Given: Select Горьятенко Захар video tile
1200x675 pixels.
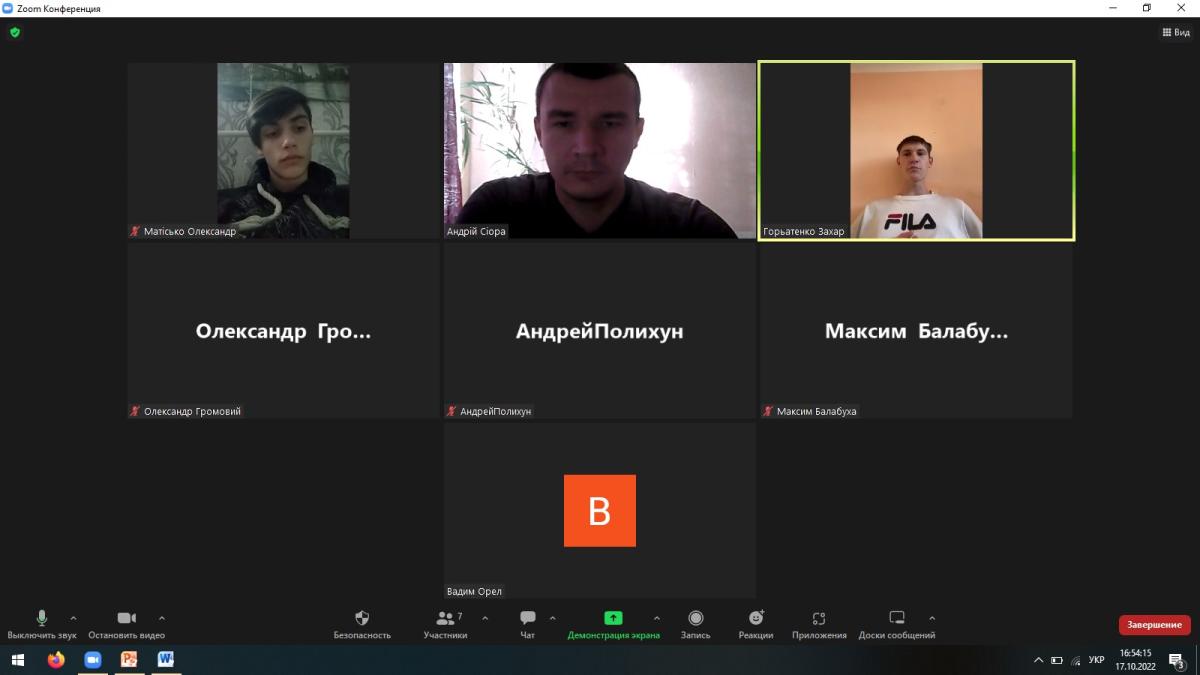Looking at the screenshot, I should 916,151.
